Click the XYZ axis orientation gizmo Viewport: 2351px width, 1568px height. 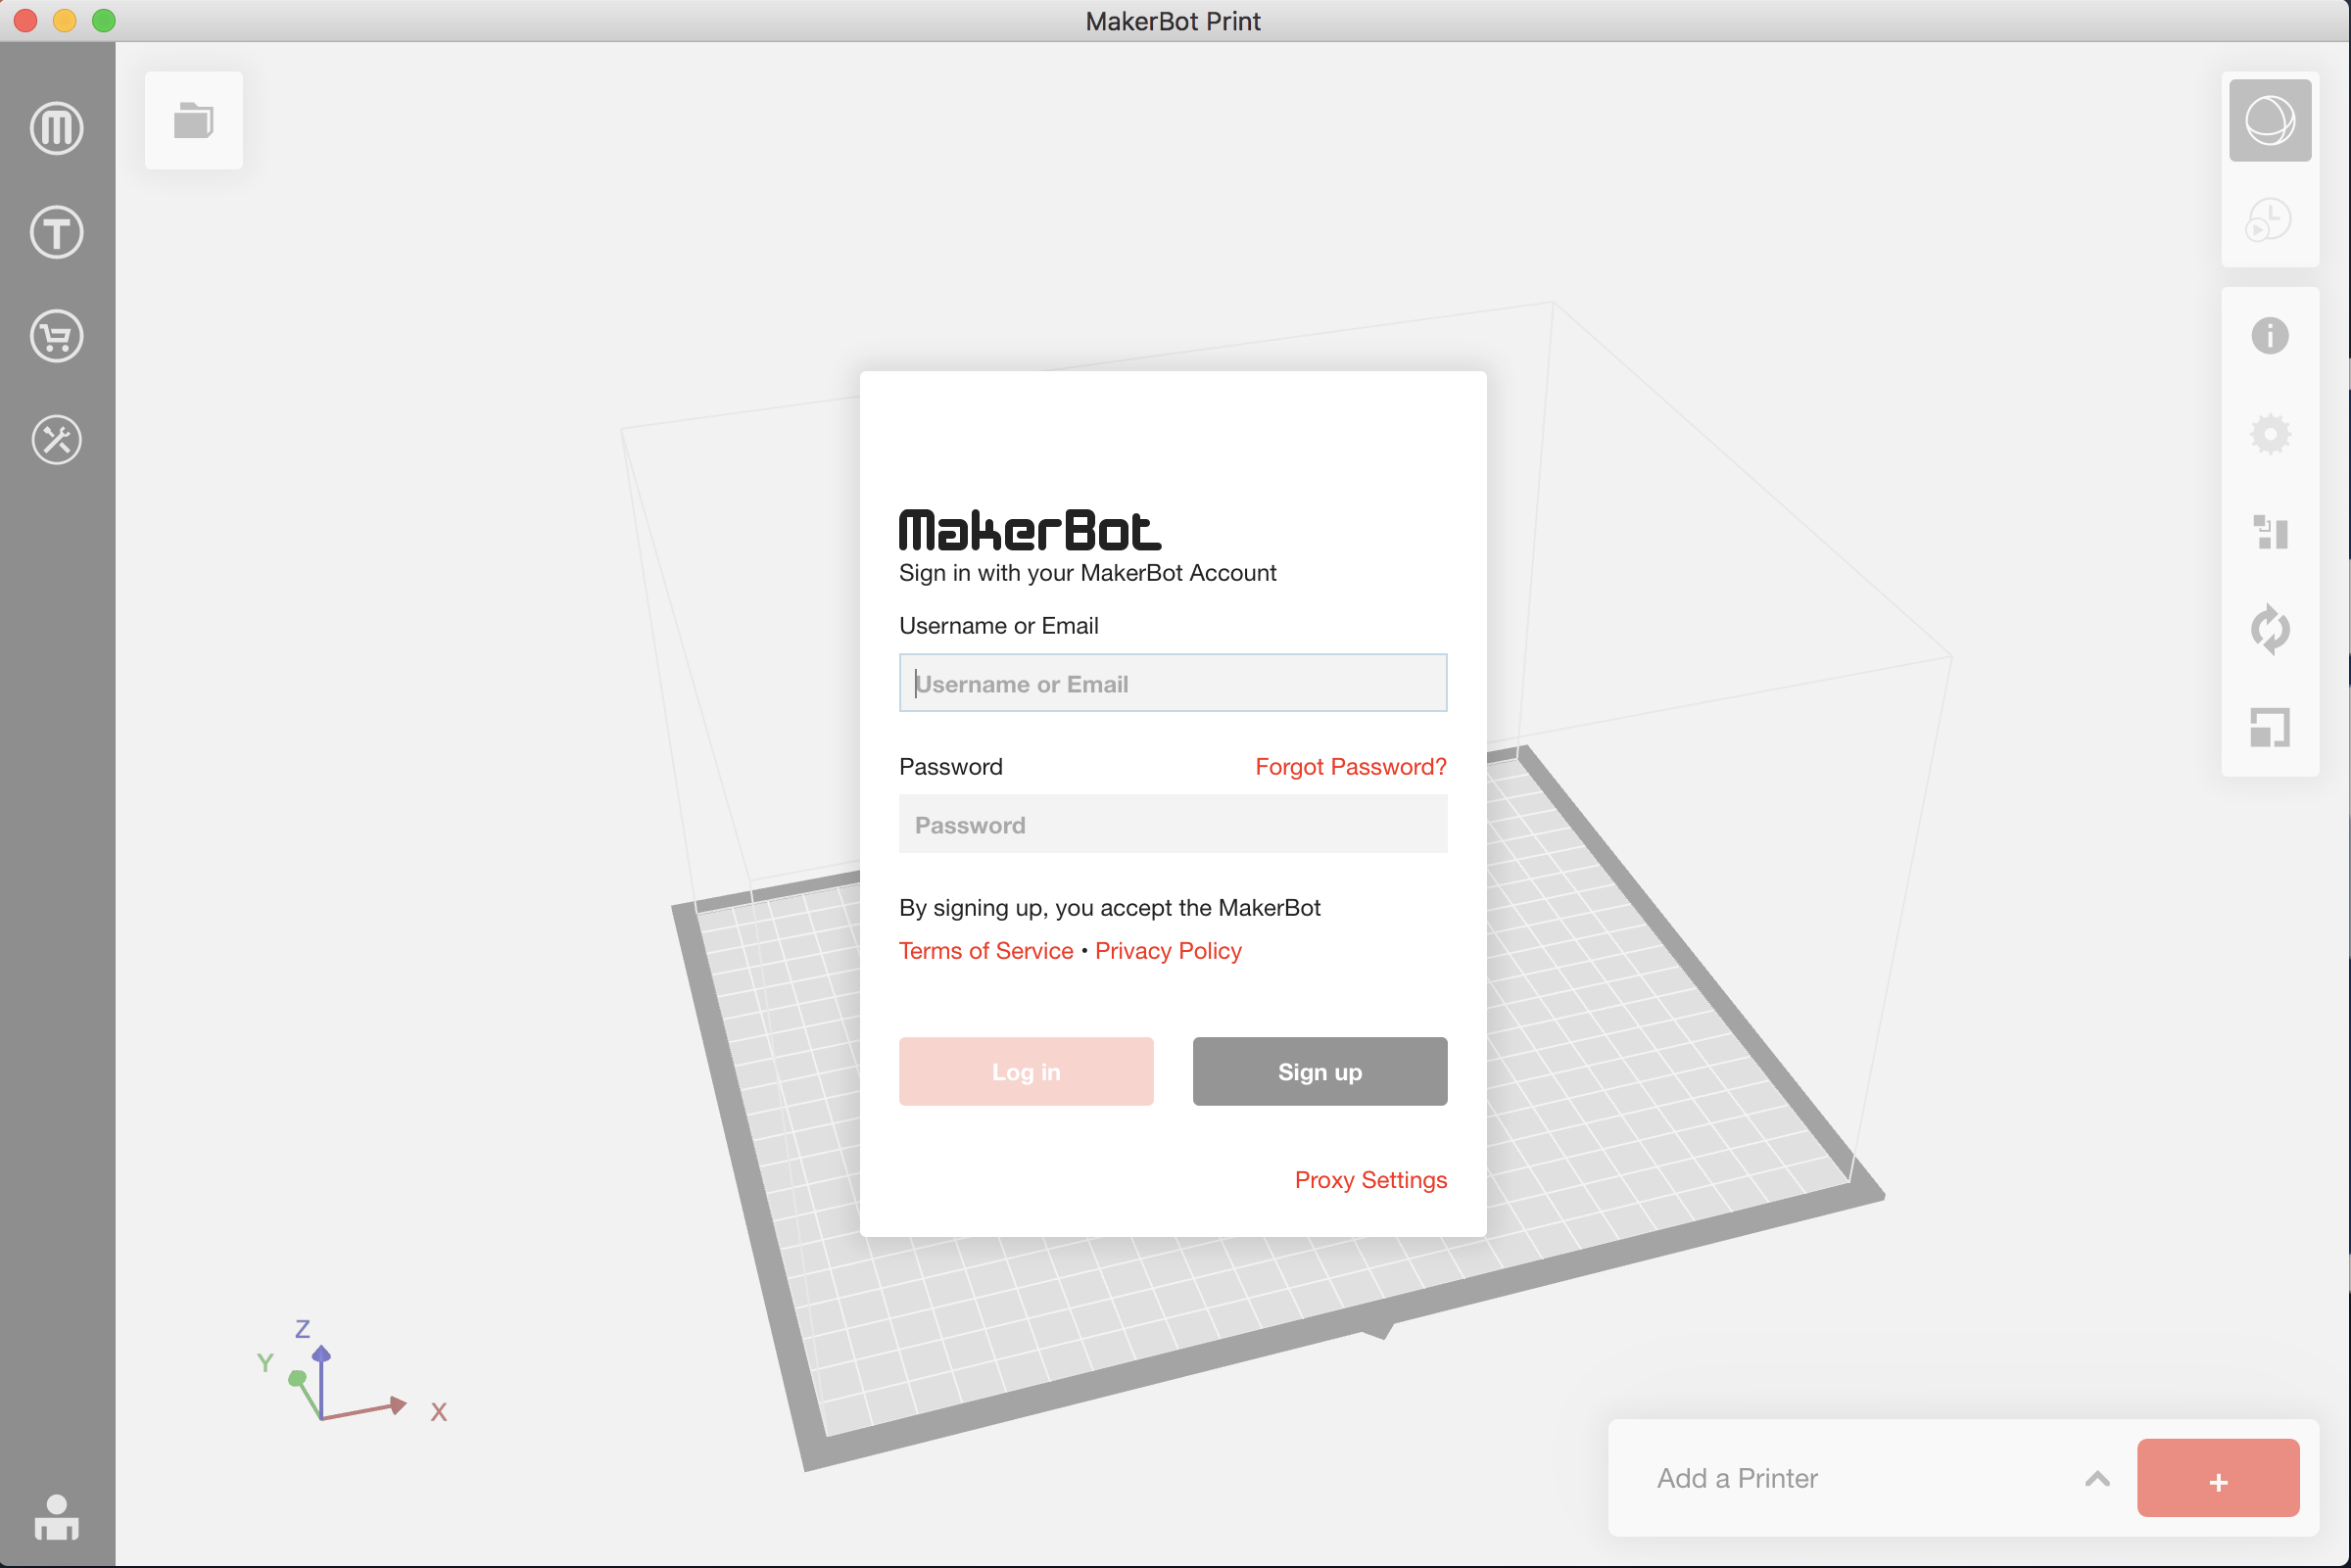[351, 1371]
